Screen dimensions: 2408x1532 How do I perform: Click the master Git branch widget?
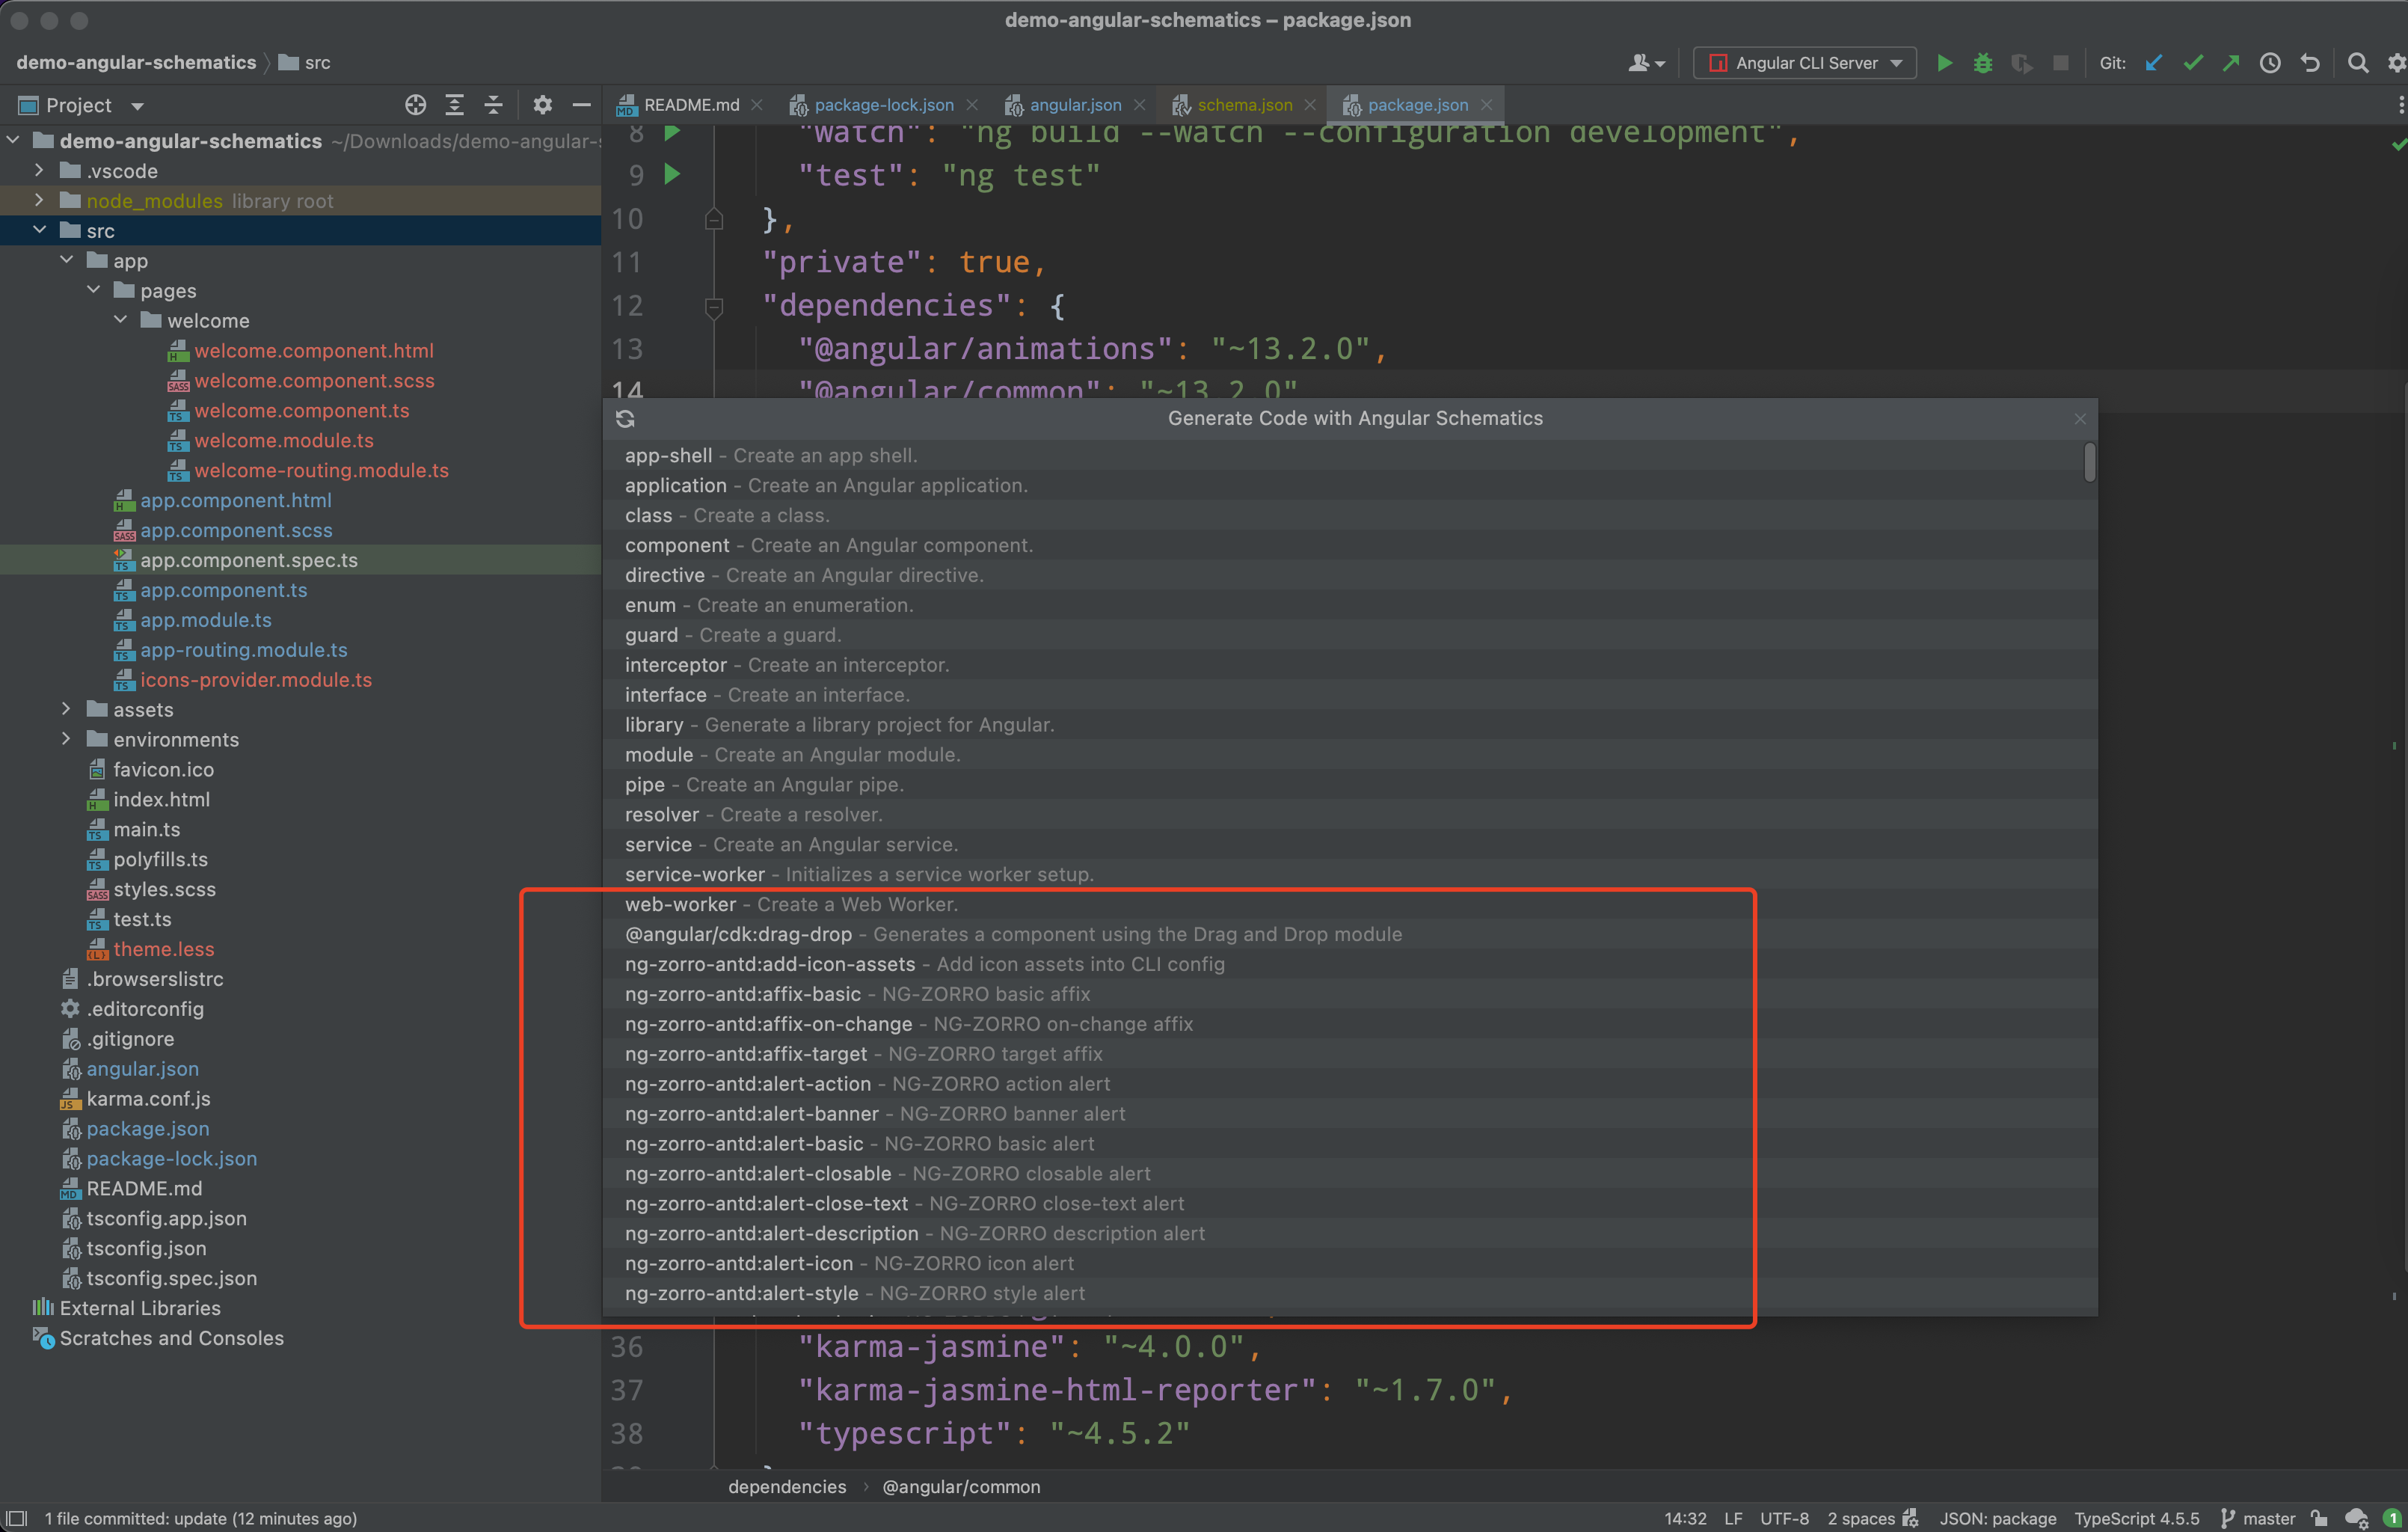(2259, 1518)
